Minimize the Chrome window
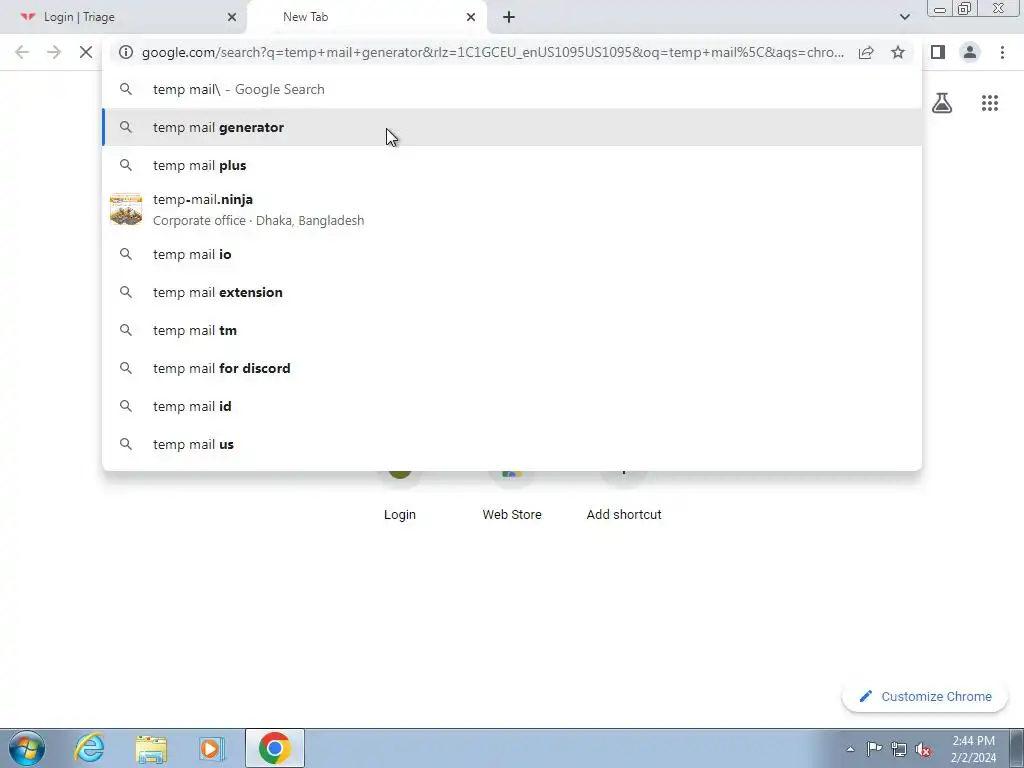 click(x=940, y=9)
